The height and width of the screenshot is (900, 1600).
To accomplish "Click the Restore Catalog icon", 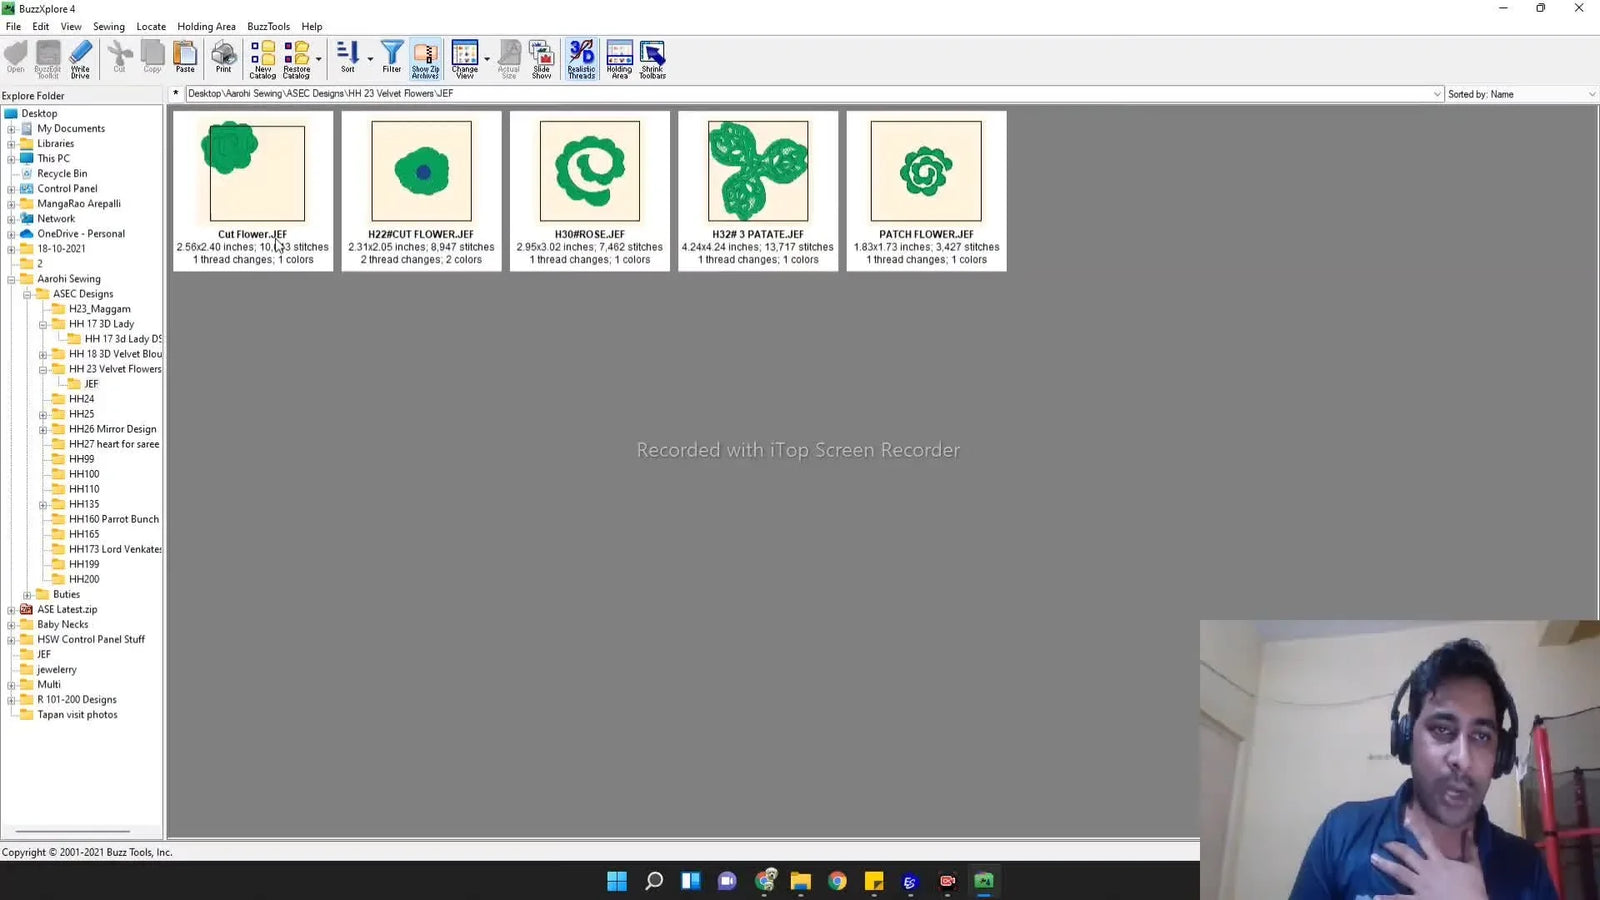I will click(x=296, y=57).
